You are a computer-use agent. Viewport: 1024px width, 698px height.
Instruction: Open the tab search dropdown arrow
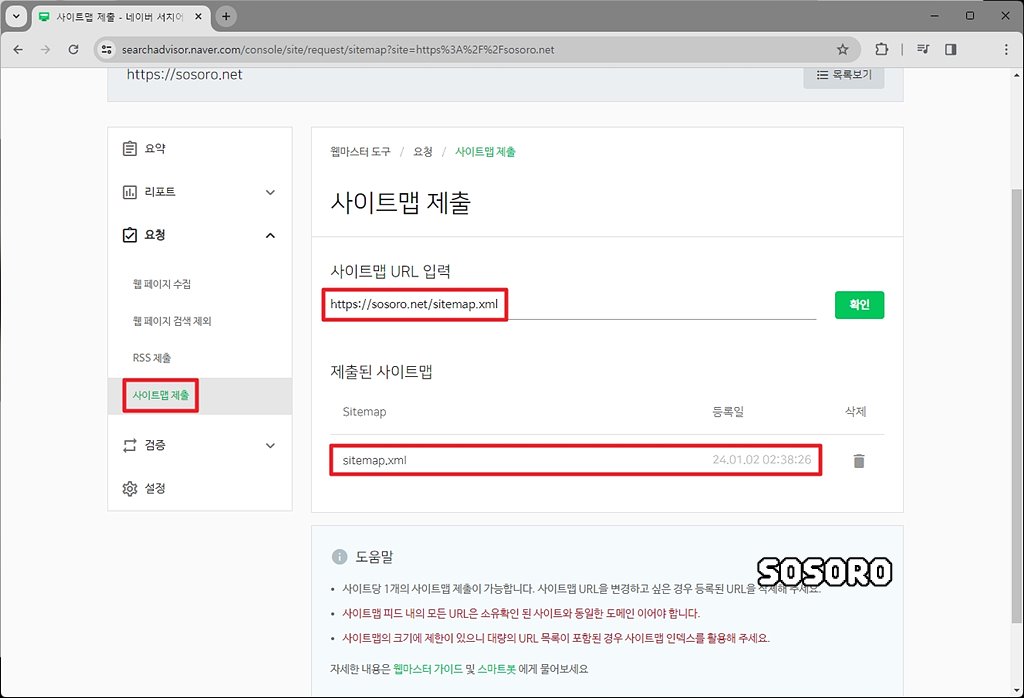16,16
